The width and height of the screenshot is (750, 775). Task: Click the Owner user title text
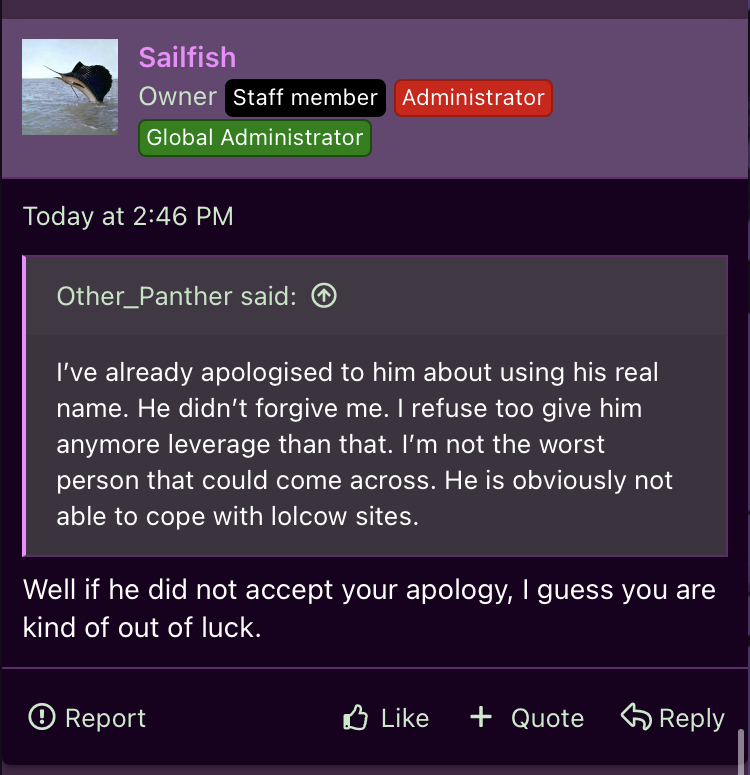[177, 97]
